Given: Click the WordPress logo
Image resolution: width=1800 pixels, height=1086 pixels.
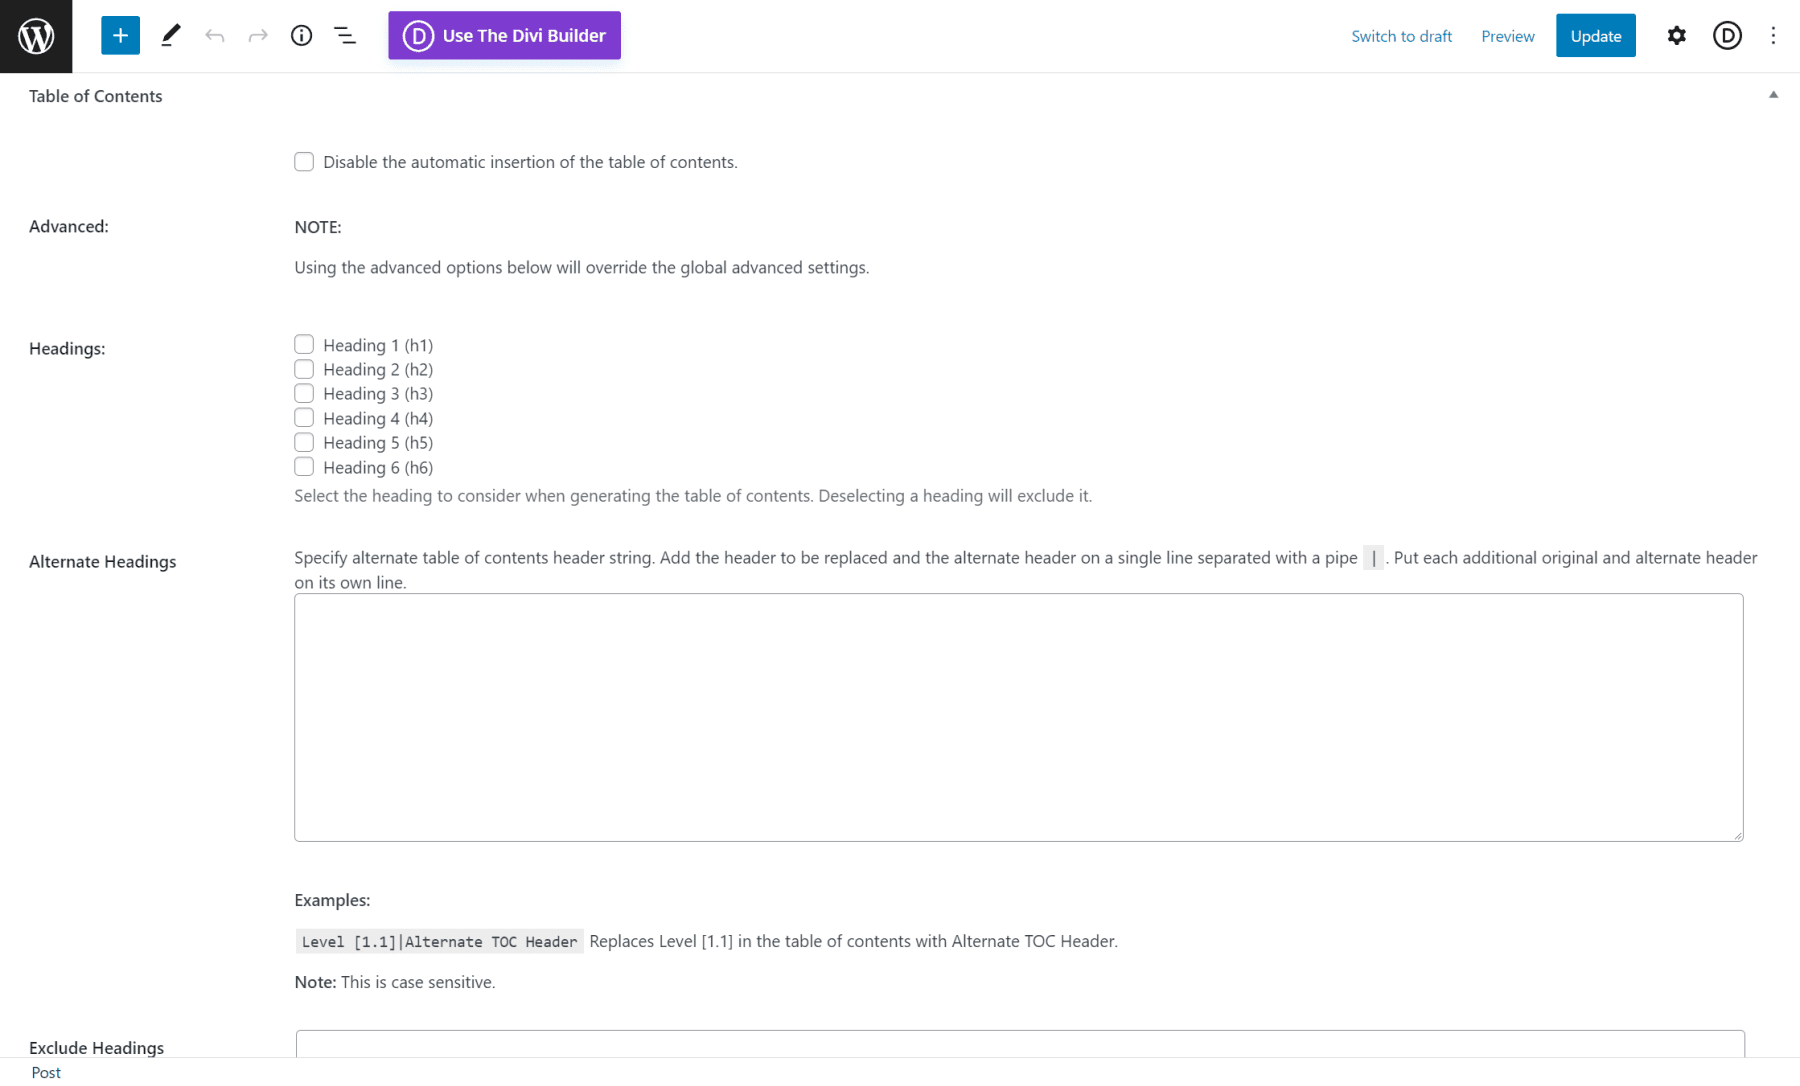Looking at the screenshot, I should (36, 36).
